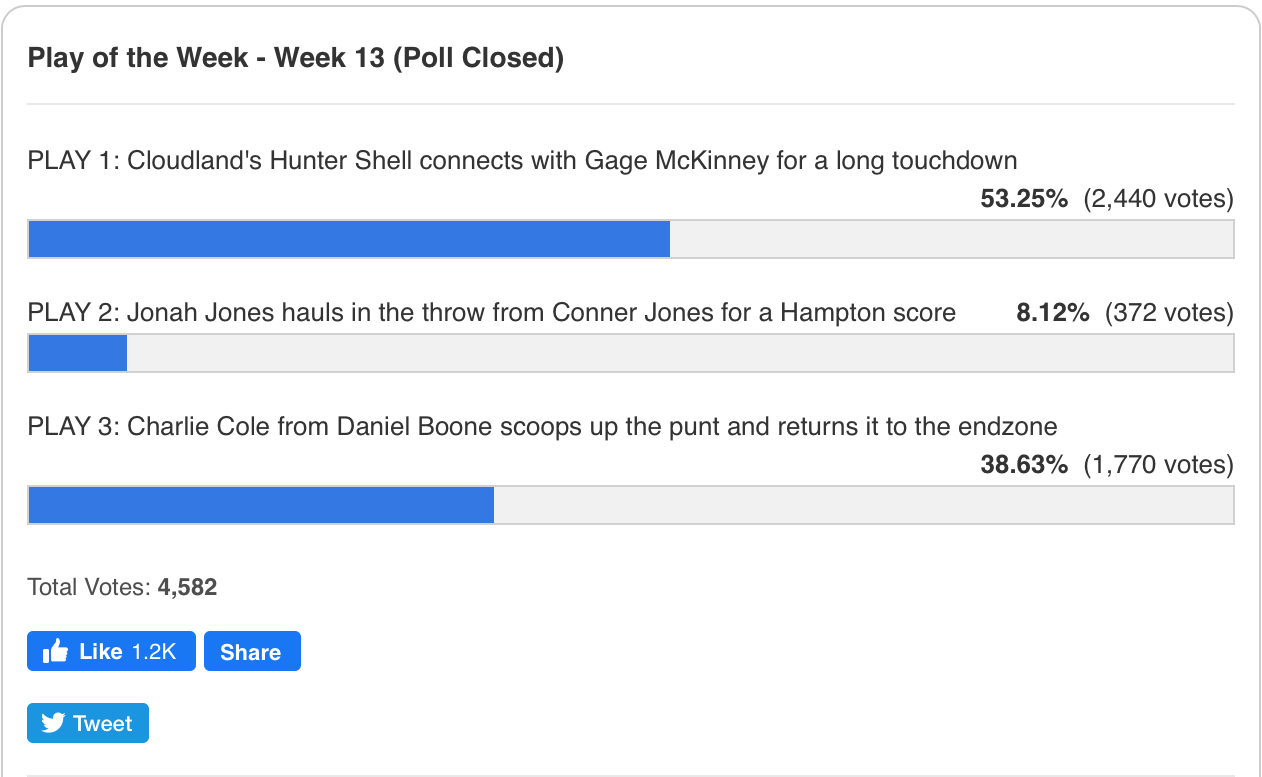1262x777 pixels.
Task: Click the gray remainder of Play 3 bar
Action: (x=863, y=505)
